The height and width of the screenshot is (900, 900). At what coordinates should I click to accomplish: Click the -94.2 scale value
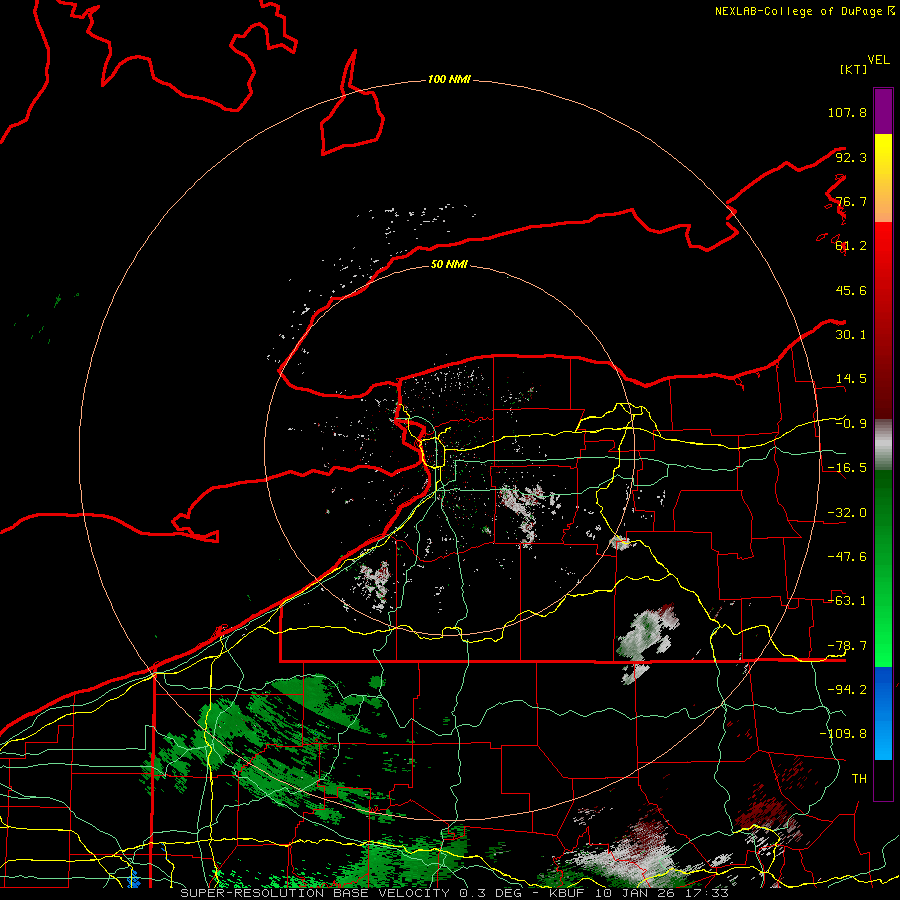coord(847,689)
